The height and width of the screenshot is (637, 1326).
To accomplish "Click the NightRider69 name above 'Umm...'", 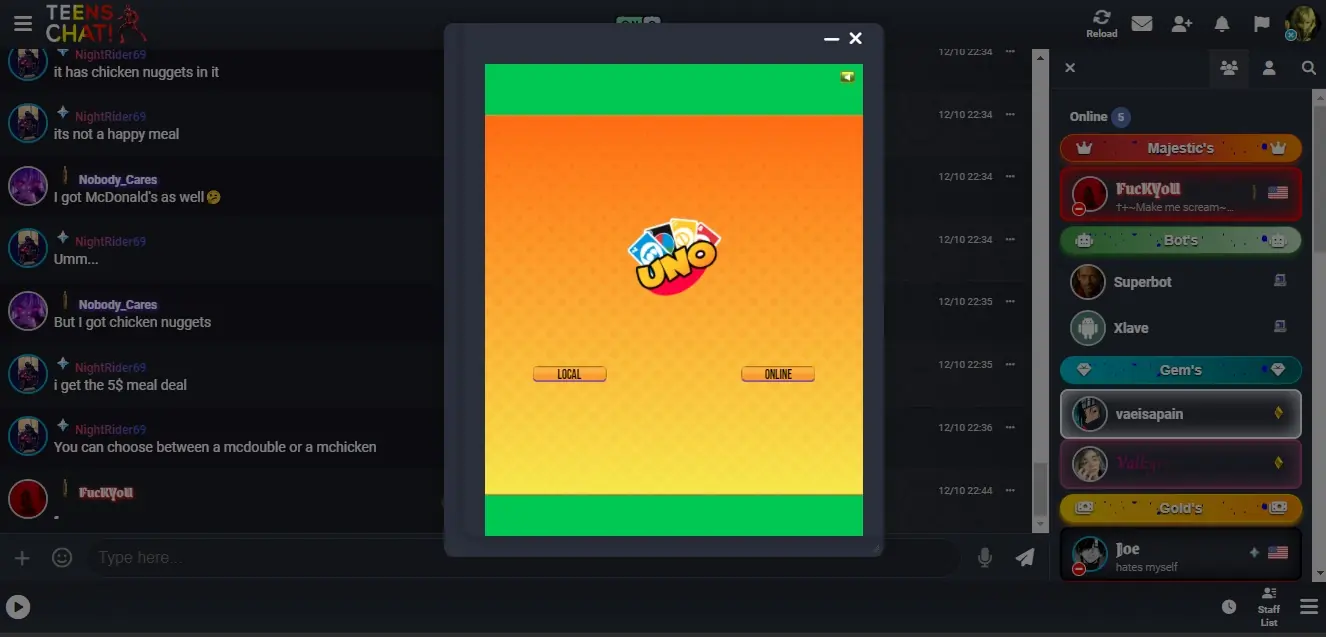I will click(x=110, y=241).
